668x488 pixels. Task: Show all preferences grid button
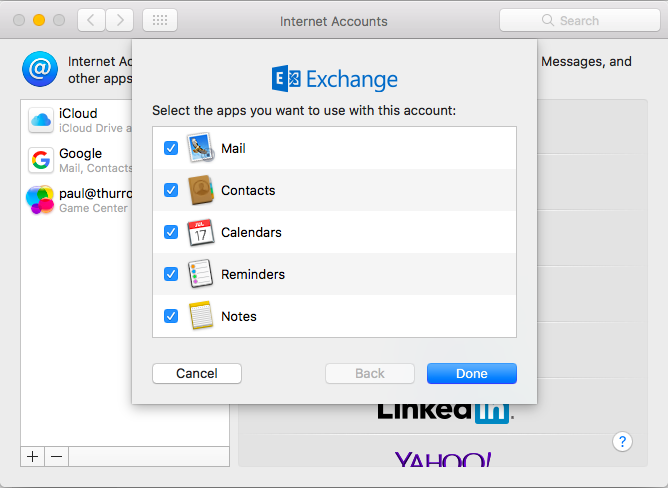pos(160,20)
